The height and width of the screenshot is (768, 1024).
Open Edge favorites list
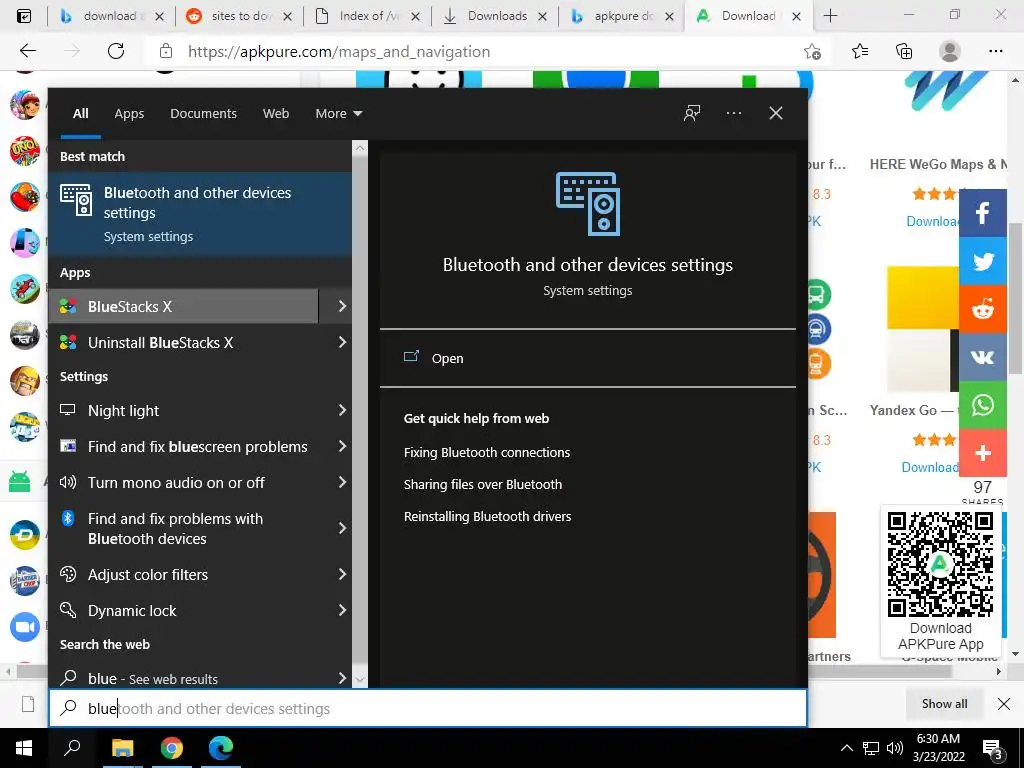[x=860, y=51]
